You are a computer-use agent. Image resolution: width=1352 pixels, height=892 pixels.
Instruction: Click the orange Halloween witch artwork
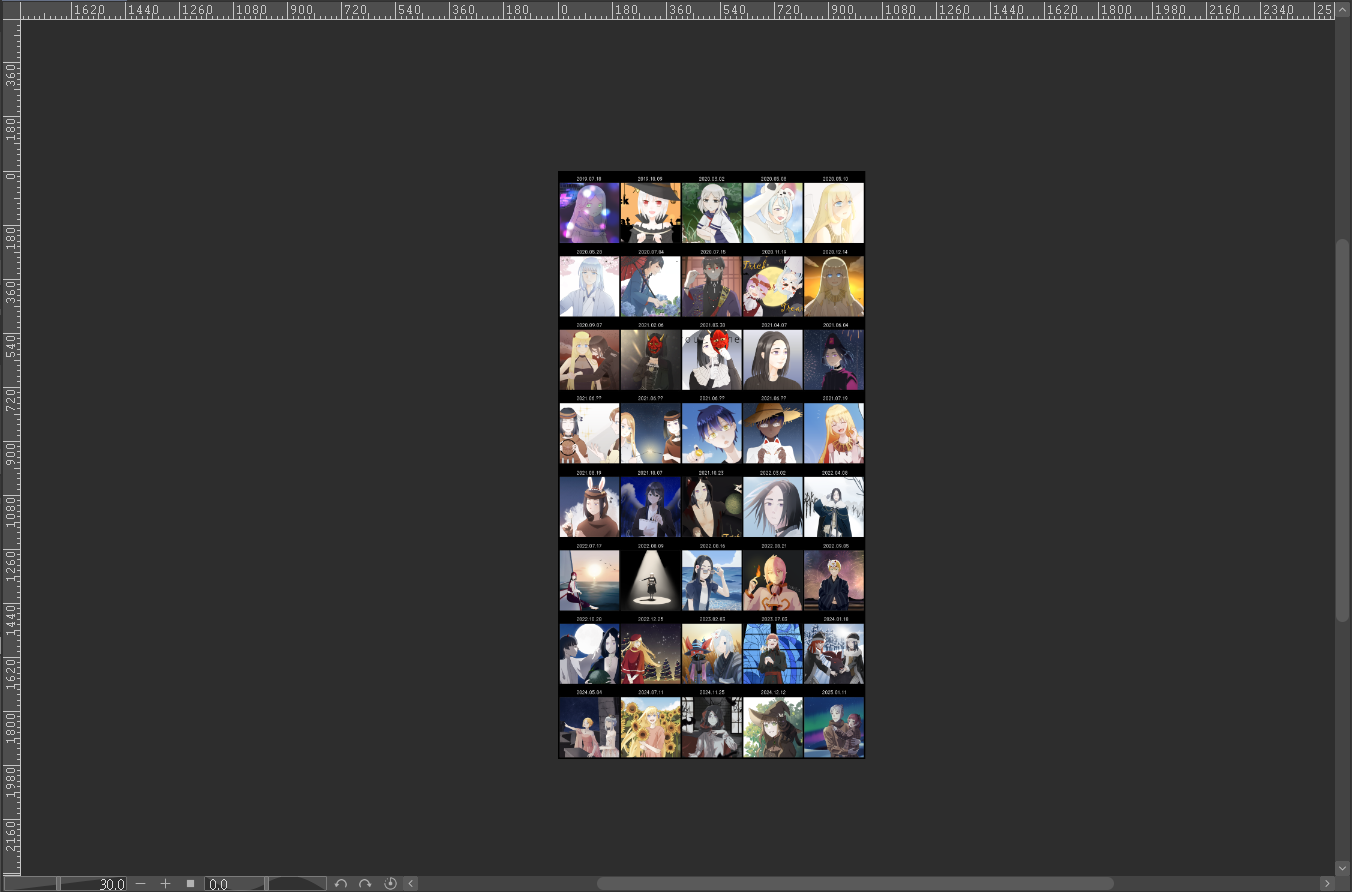click(x=651, y=213)
